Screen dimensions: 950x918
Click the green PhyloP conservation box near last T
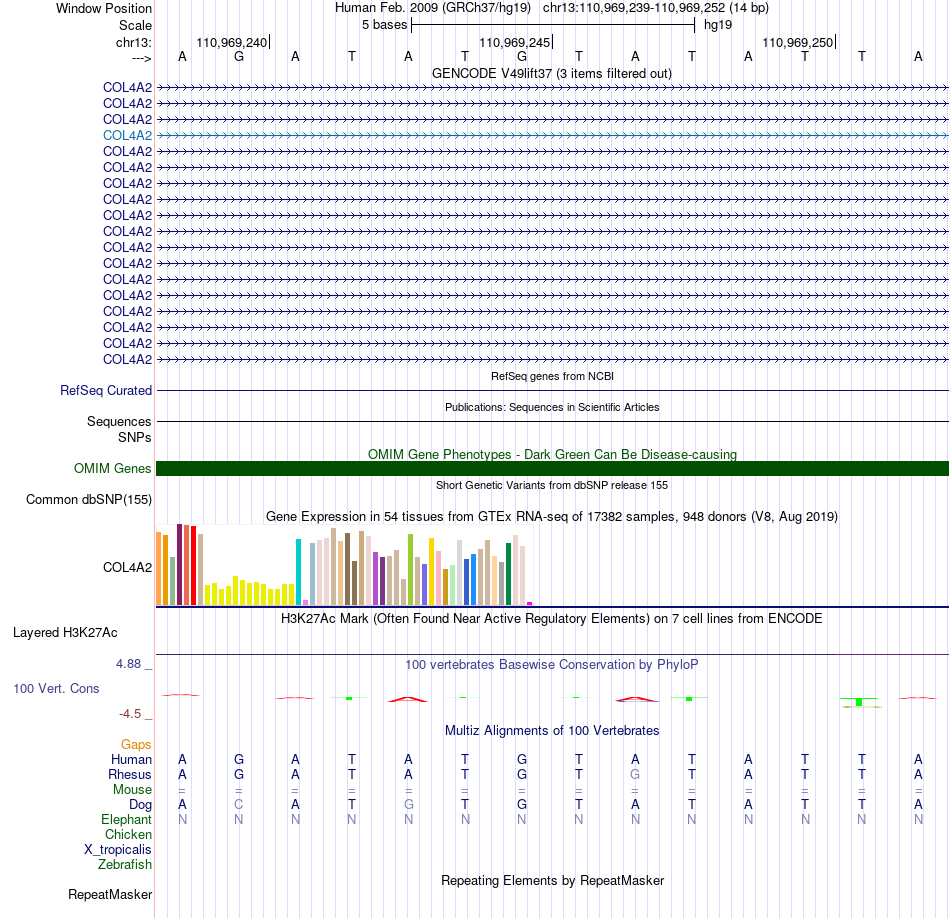(859, 702)
